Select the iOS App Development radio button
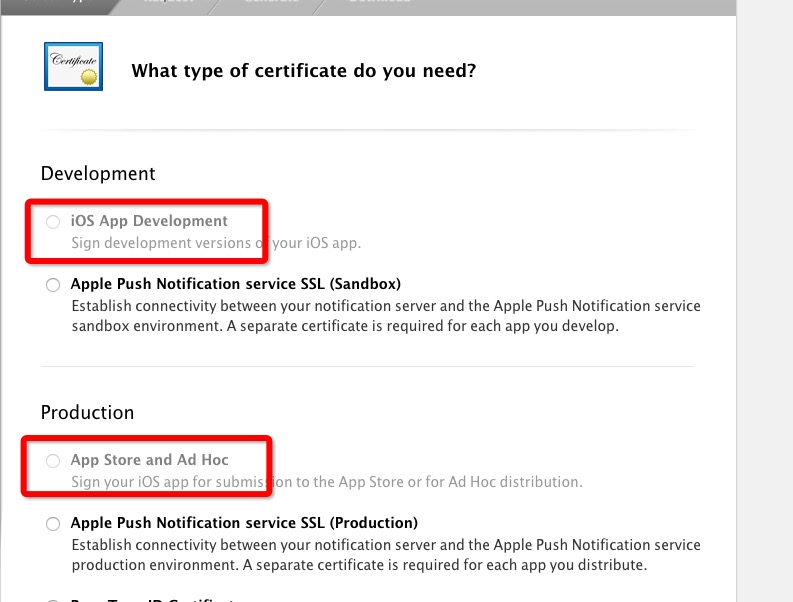793x602 pixels. coord(53,222)
